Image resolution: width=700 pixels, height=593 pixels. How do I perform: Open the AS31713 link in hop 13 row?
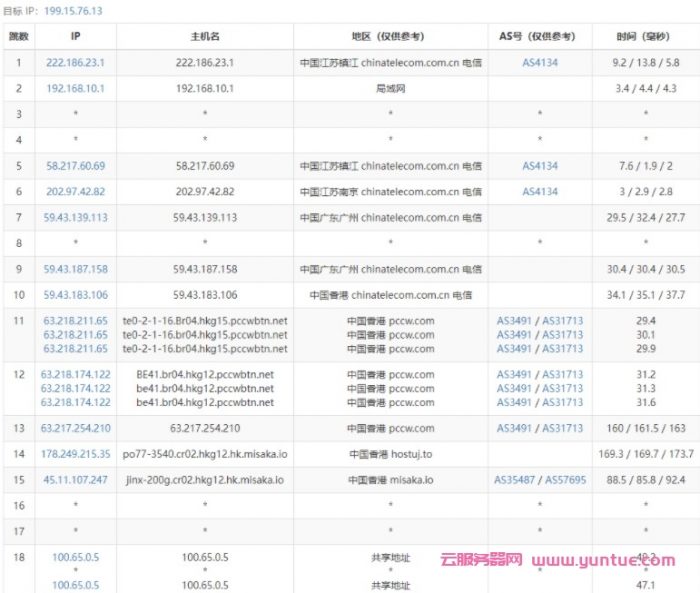[562, 428]
